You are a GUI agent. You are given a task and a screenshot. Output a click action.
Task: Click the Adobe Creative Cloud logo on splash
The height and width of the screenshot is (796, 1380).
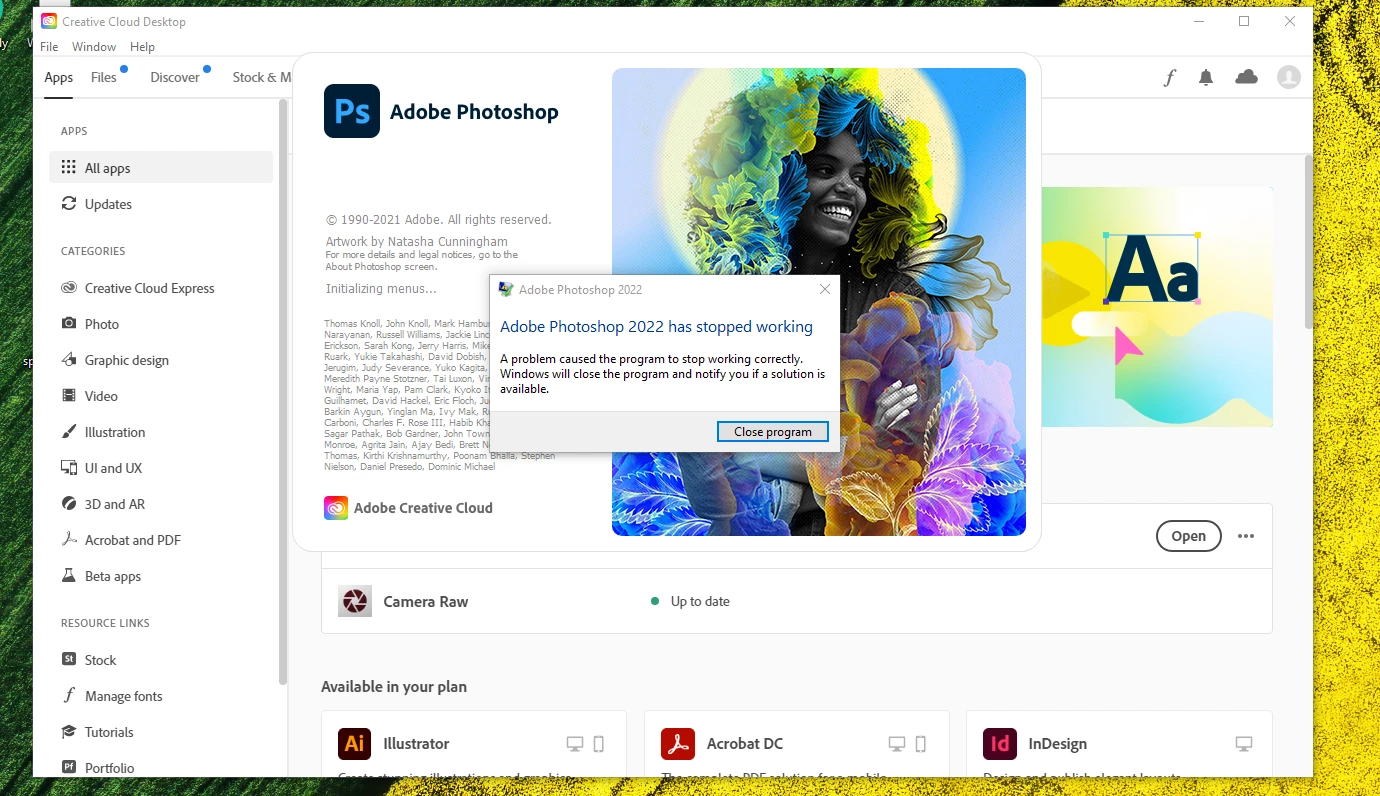click(x=336, y=508)
